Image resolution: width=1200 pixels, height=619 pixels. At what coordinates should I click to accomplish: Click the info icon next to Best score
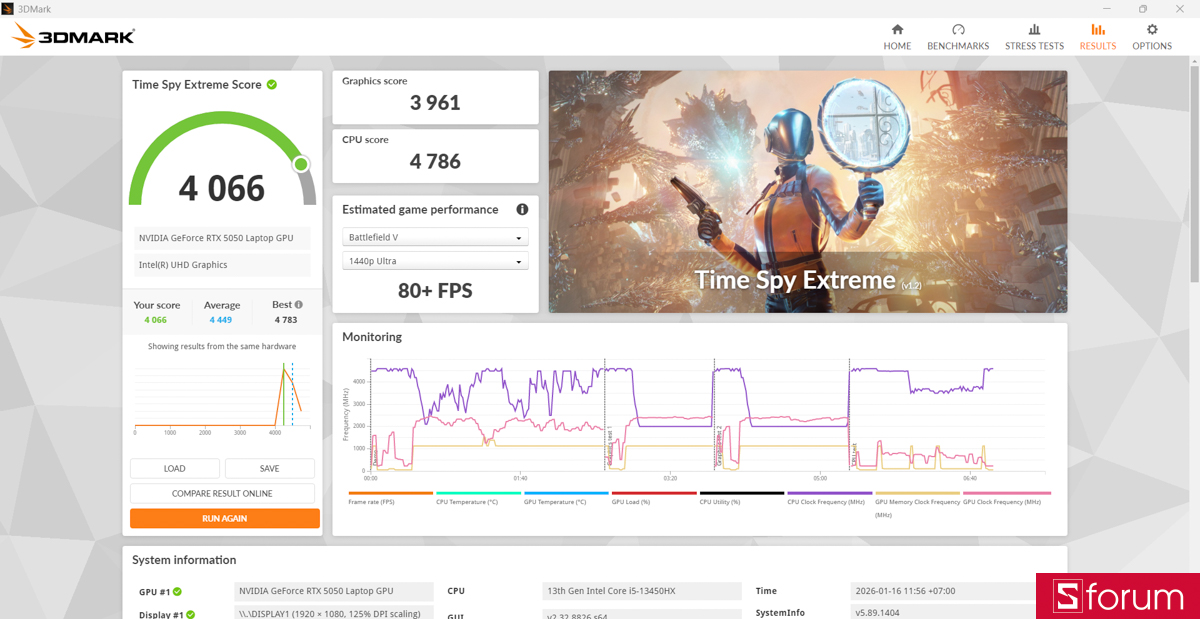[297, 304]
